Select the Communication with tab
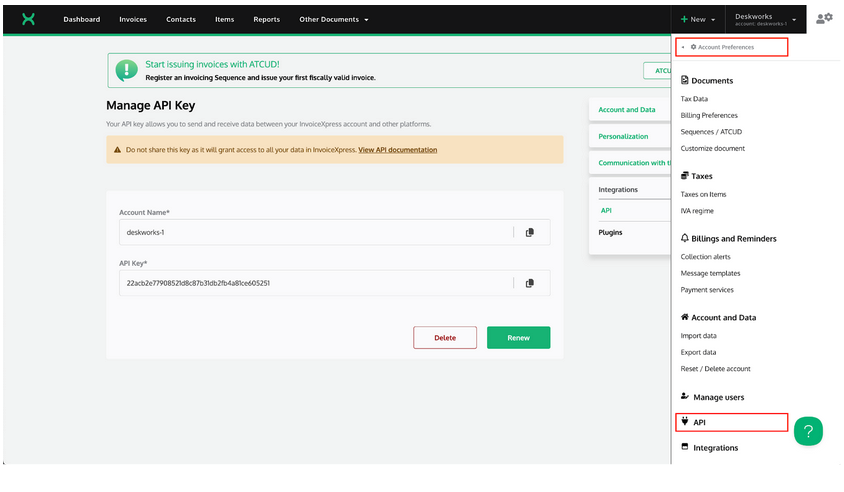This screenshot has height=492, width=844. pyautogui.click(x=630, y=163)
